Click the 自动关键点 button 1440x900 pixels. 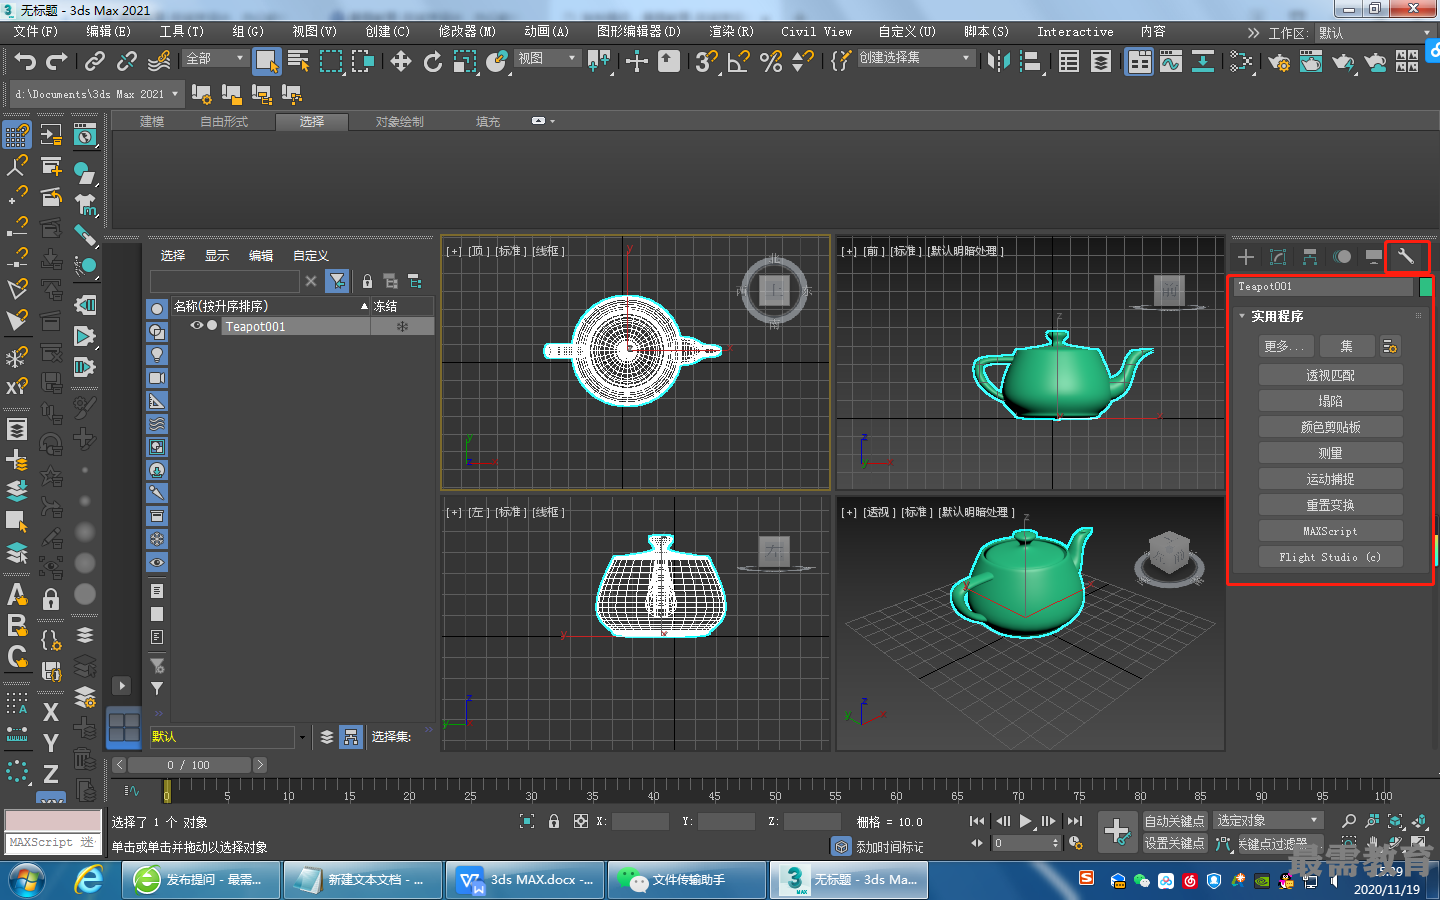pyautogui.click(x=1175, y=821)
